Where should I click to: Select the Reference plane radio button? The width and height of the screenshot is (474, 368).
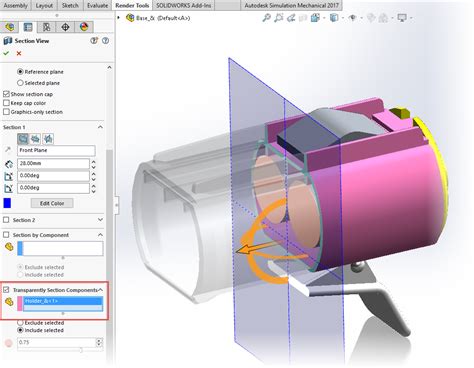[x=20, y=72]
